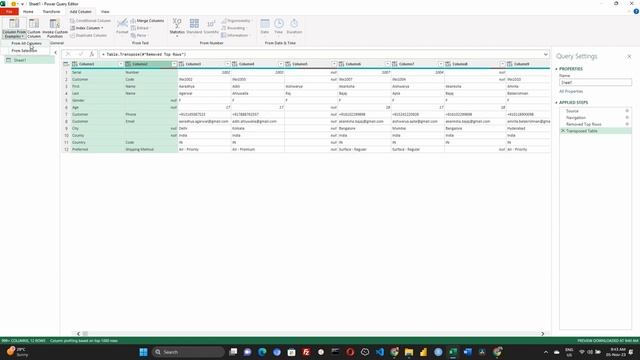Open settings gear for Source step
The width and height of the screenshot is (640, 360).
pos(627,111)
